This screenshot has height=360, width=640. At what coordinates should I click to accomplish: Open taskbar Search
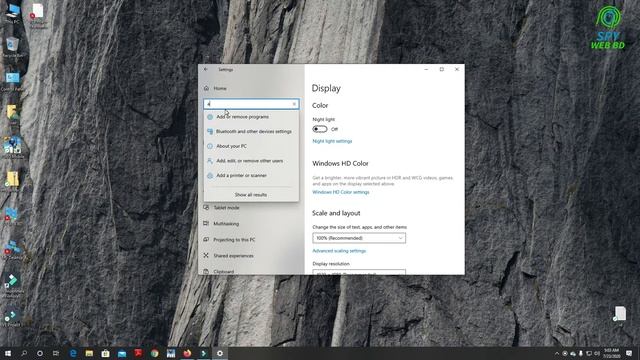tap(24, 353)
